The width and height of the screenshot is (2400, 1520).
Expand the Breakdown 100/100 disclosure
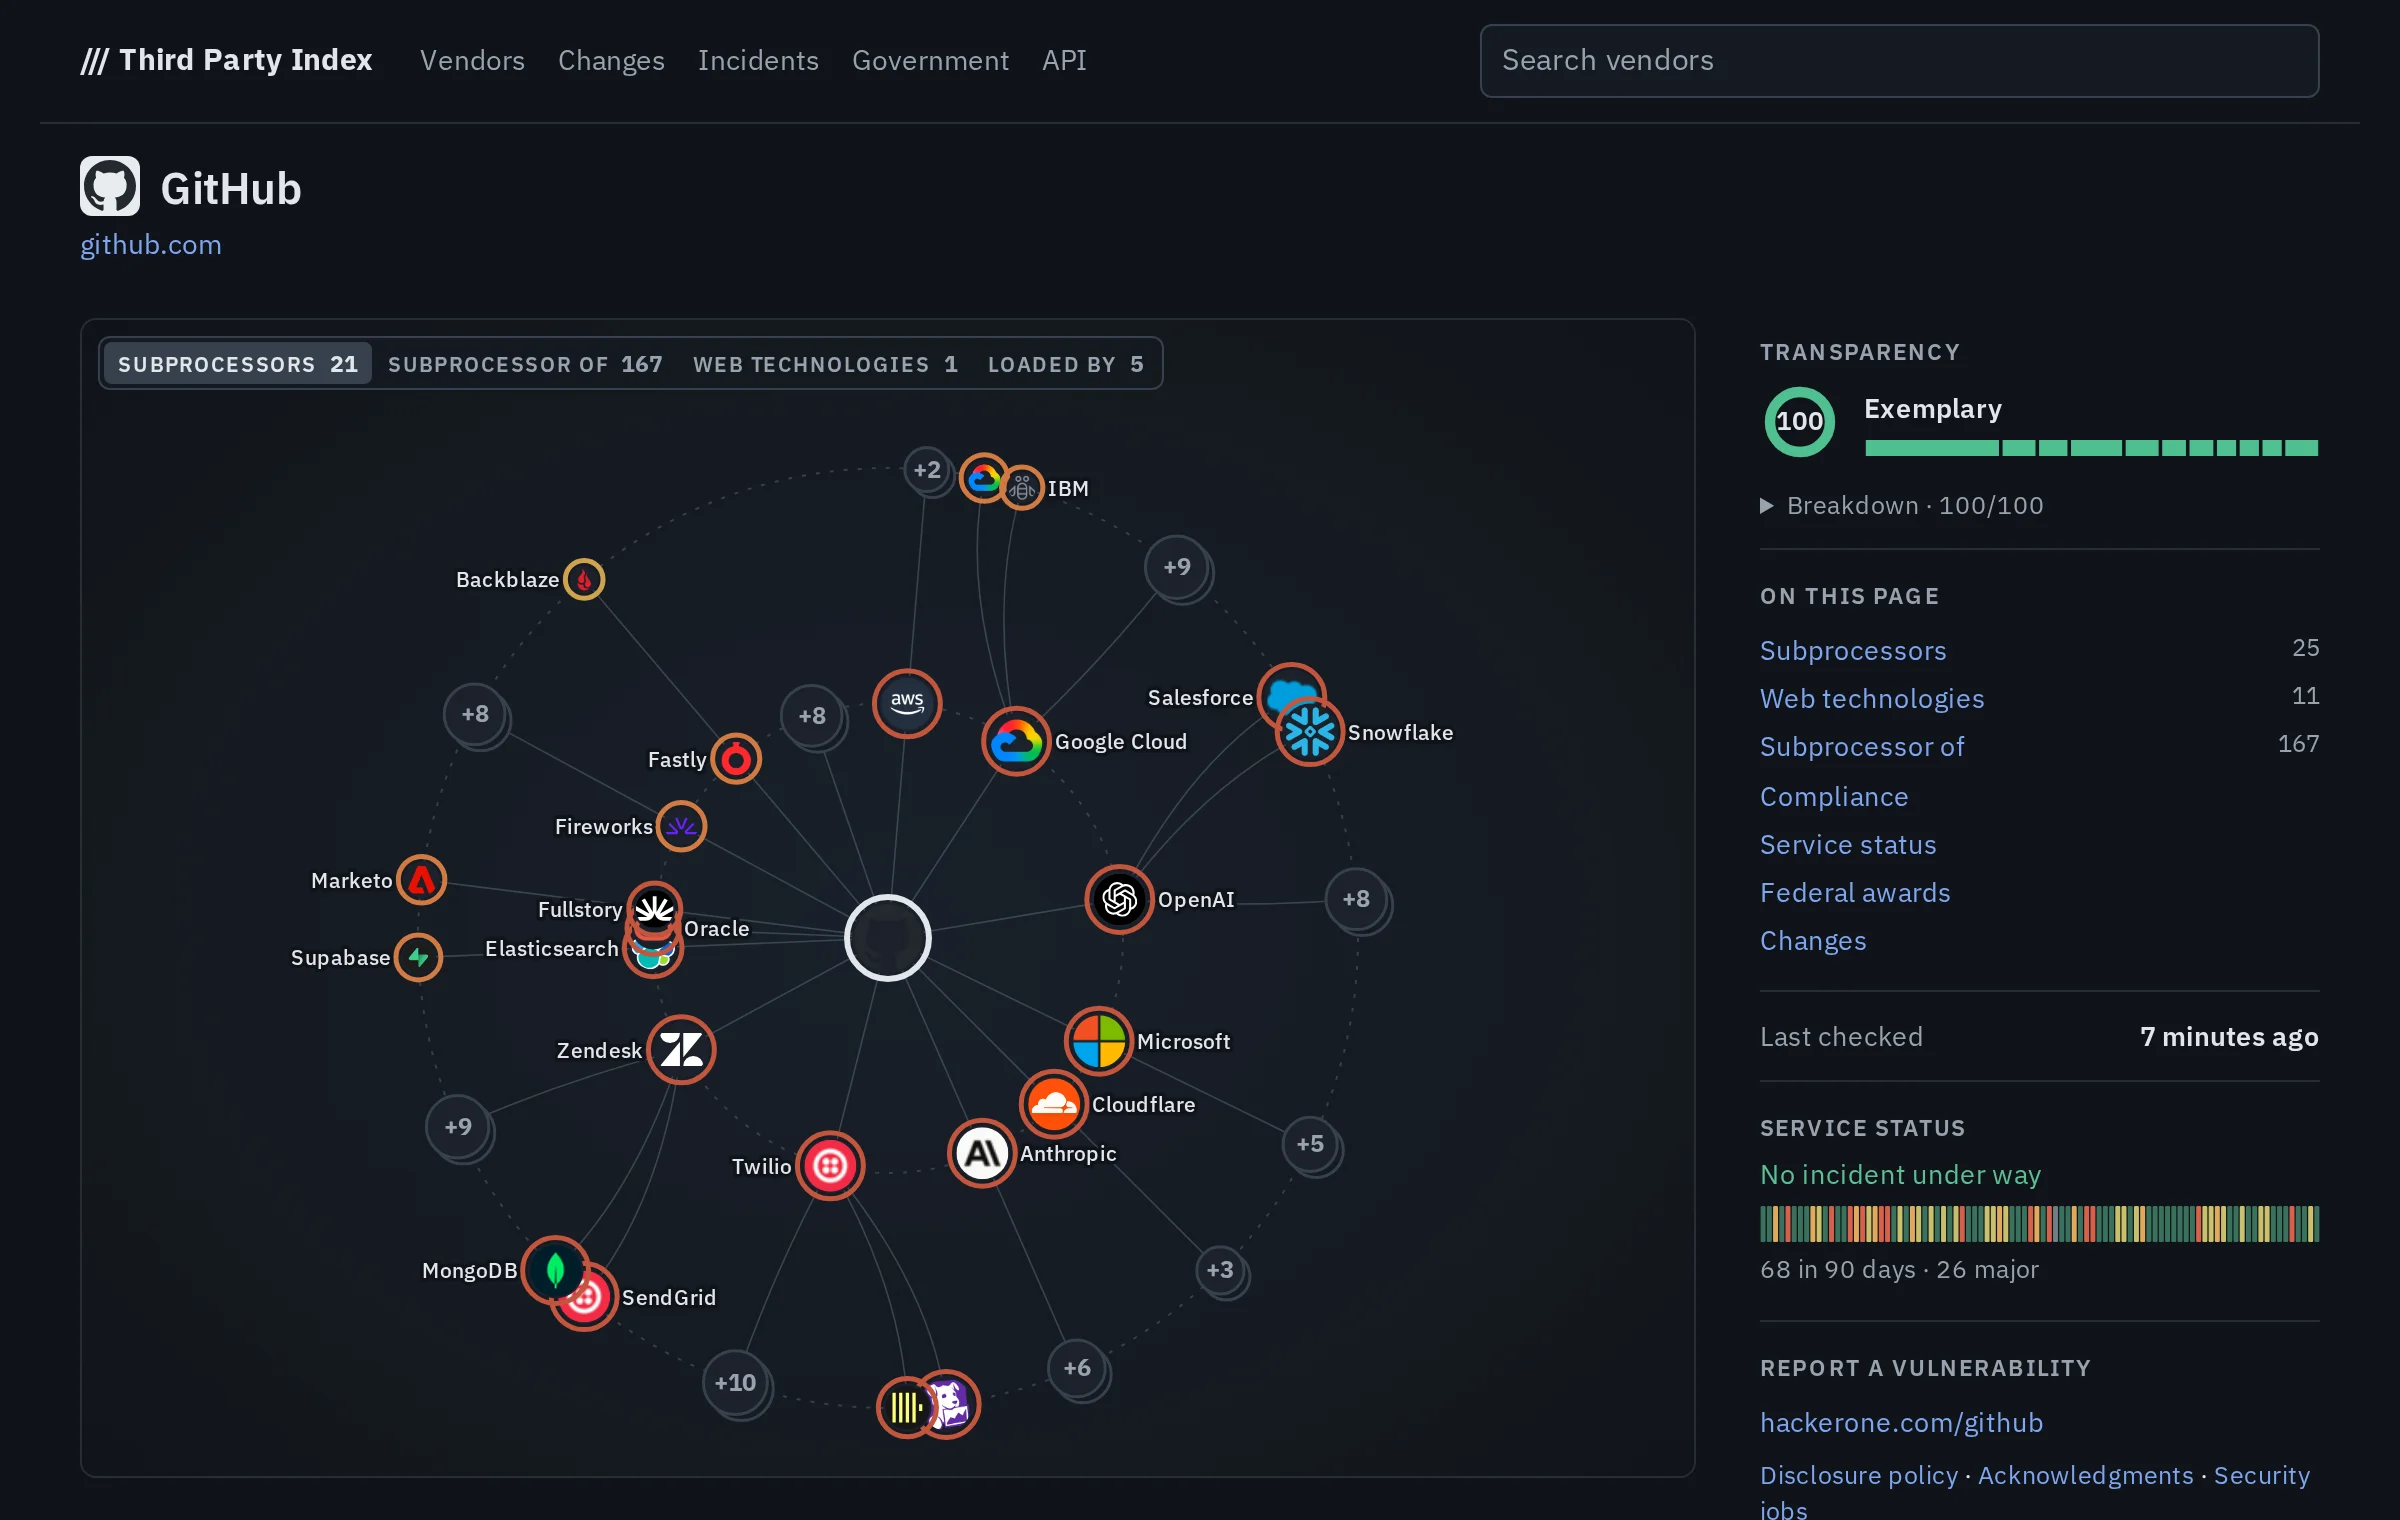1902,506
